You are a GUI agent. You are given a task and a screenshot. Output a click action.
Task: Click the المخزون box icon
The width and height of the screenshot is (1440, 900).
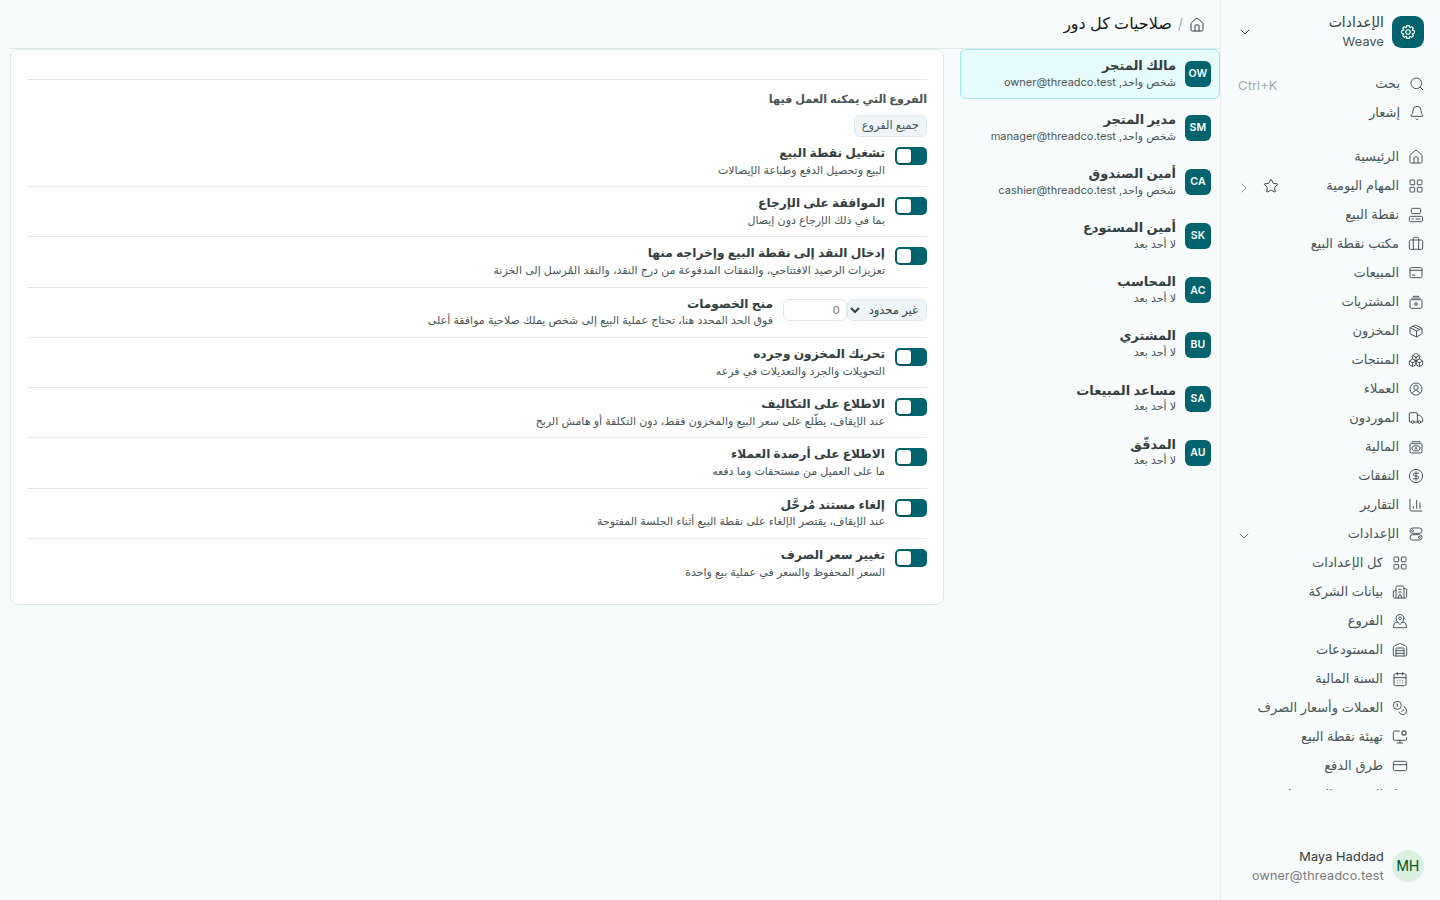click(1416, 331)
